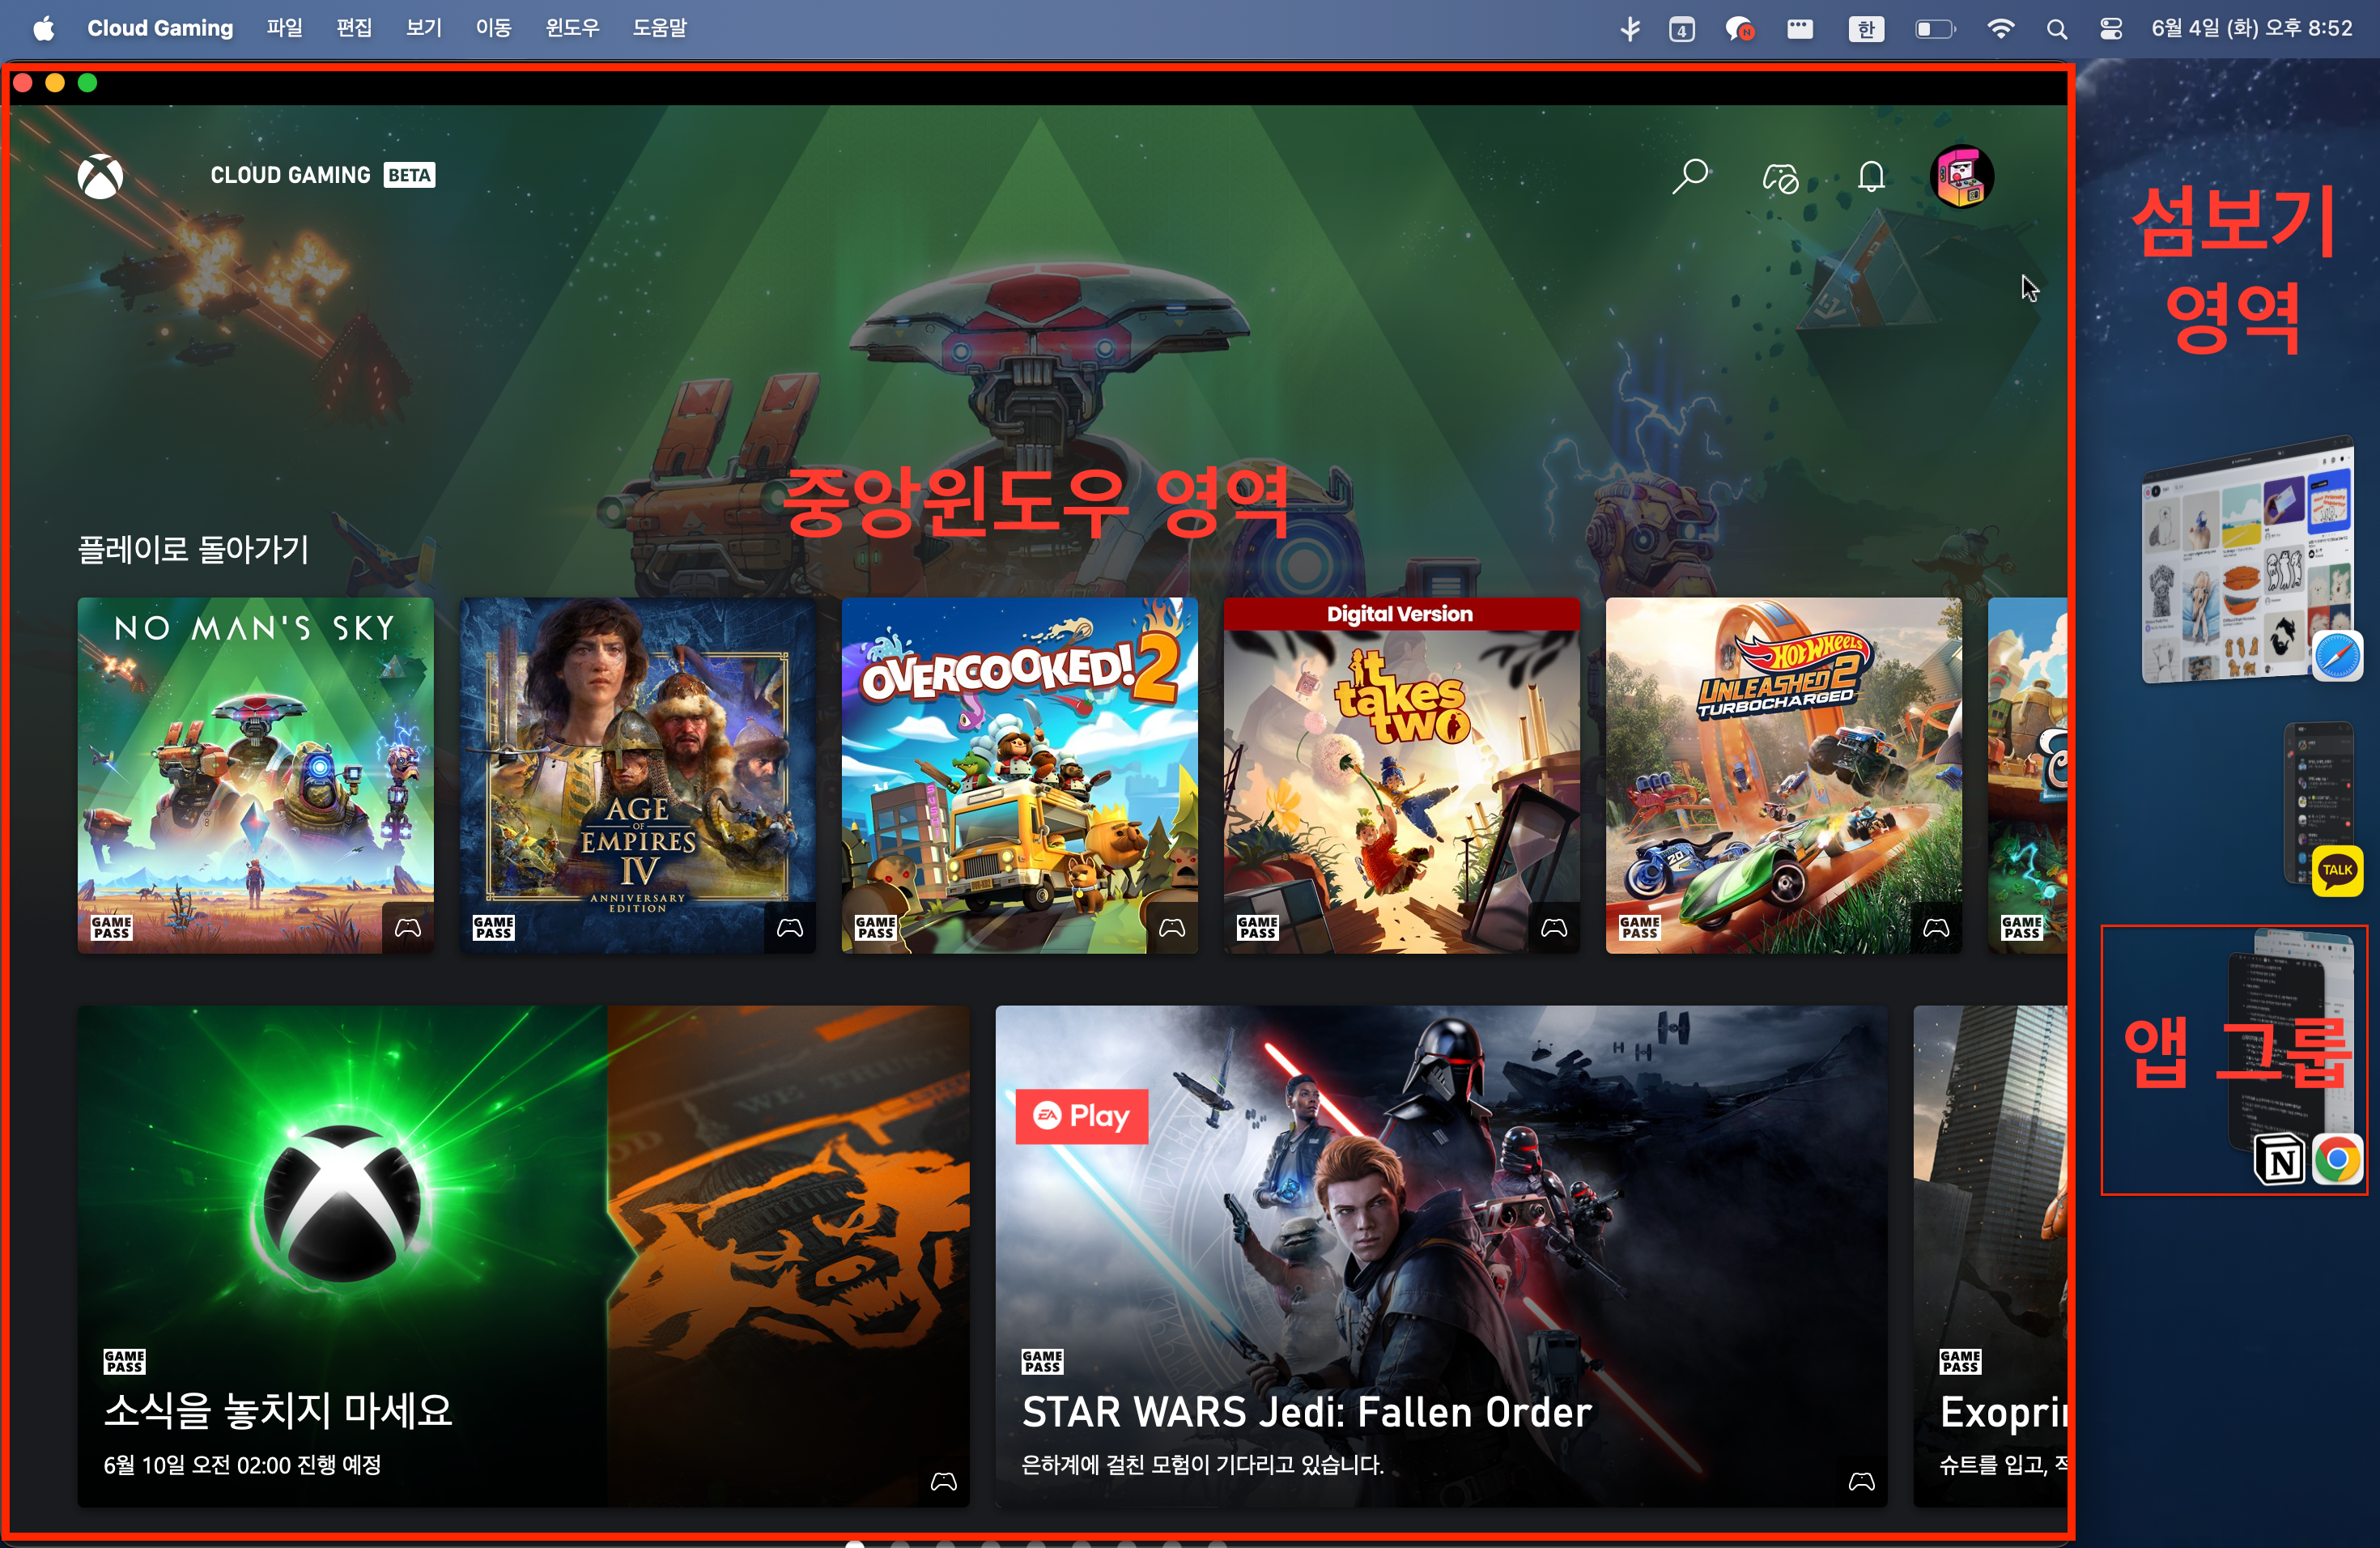
Task: Open the notifications bell
Action: (x=1871, y=177)
